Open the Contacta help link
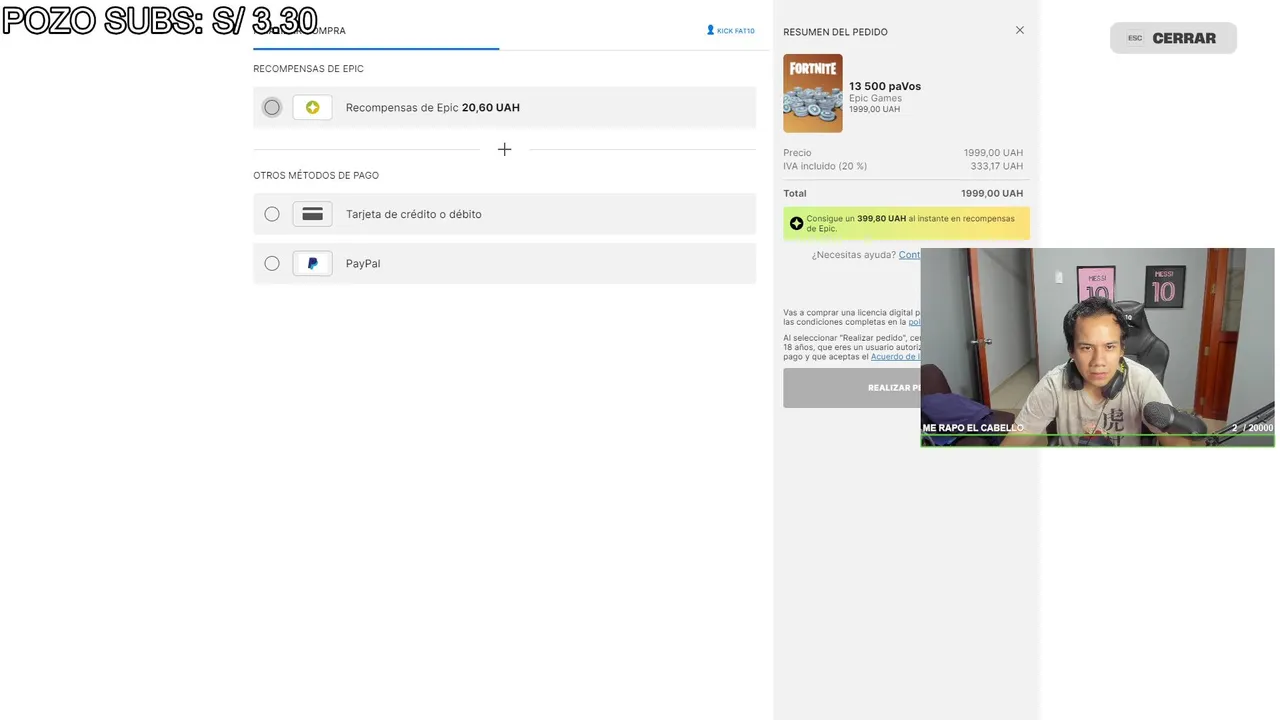Screen dimensions: 1280x720 tap(910, 255)
